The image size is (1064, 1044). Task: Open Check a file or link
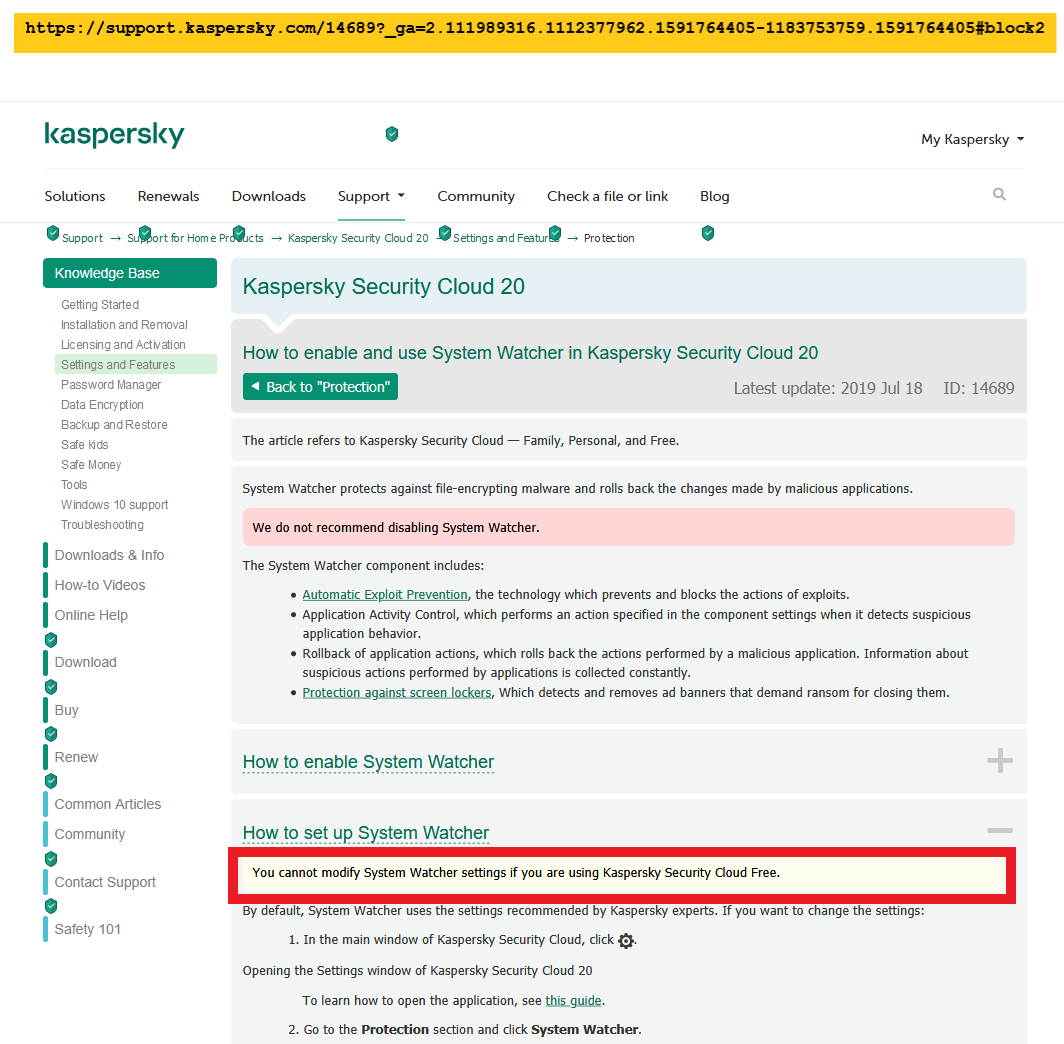click(607, 196)
